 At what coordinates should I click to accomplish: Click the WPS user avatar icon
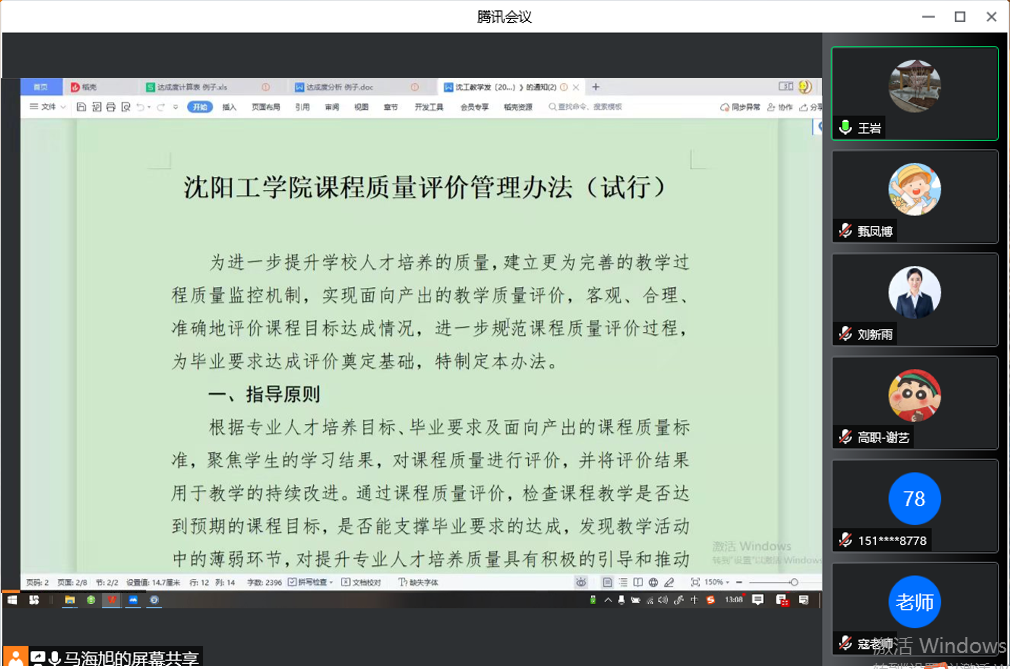point(805,86)
